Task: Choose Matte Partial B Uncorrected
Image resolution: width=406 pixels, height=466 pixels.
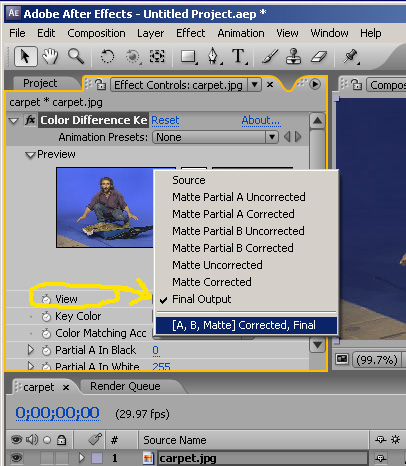Action: pyautogui.click(x=247, y=231)
